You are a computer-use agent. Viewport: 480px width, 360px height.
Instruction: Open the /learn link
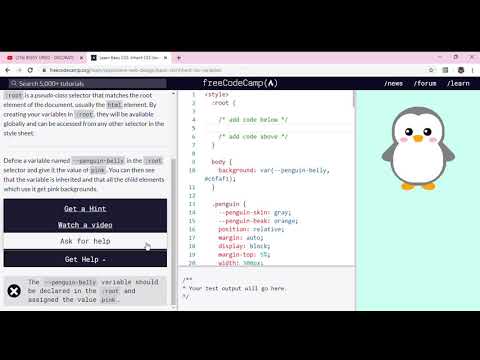point(458,83)
